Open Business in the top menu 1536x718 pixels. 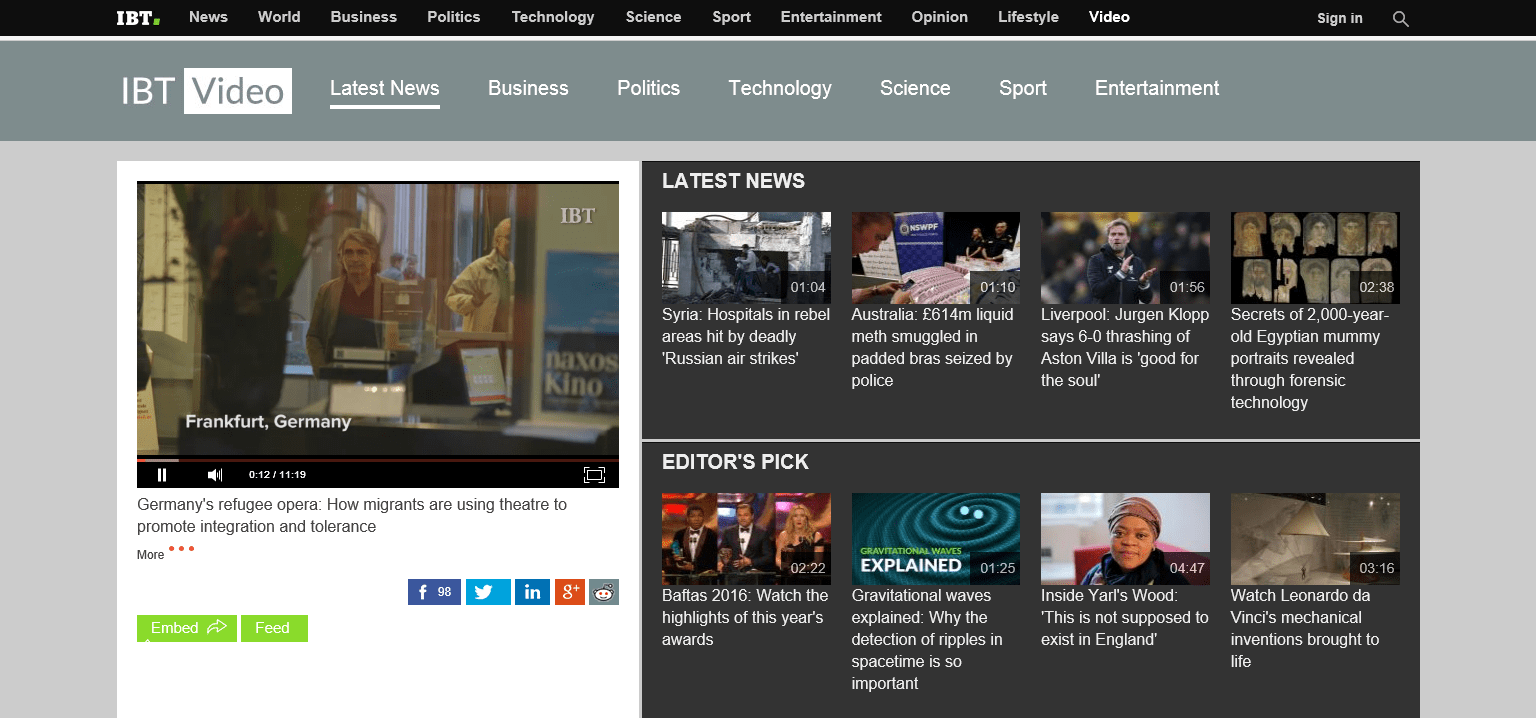(364, 17)
